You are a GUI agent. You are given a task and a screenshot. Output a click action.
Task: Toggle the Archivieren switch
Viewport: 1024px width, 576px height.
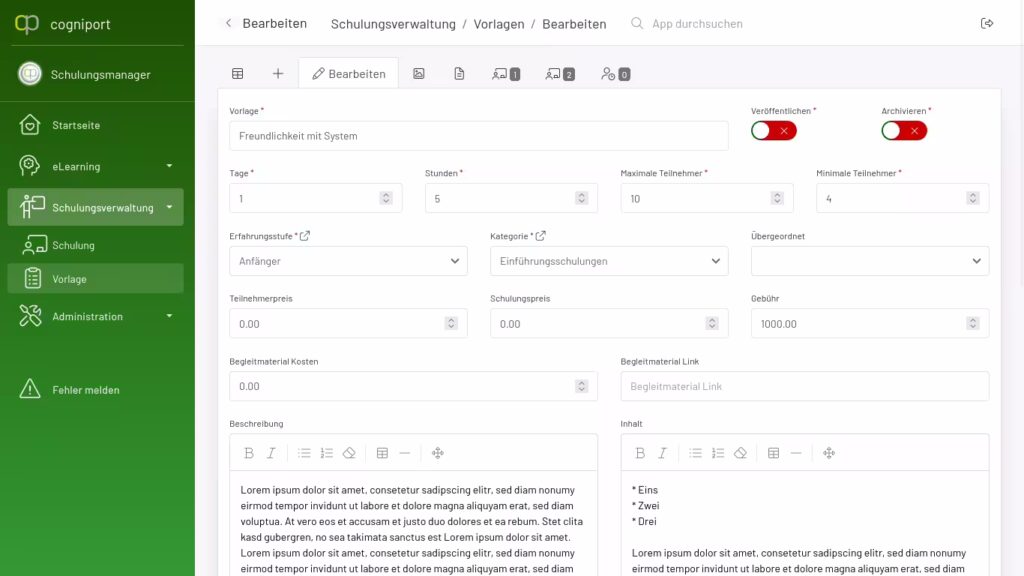[904, 131]
